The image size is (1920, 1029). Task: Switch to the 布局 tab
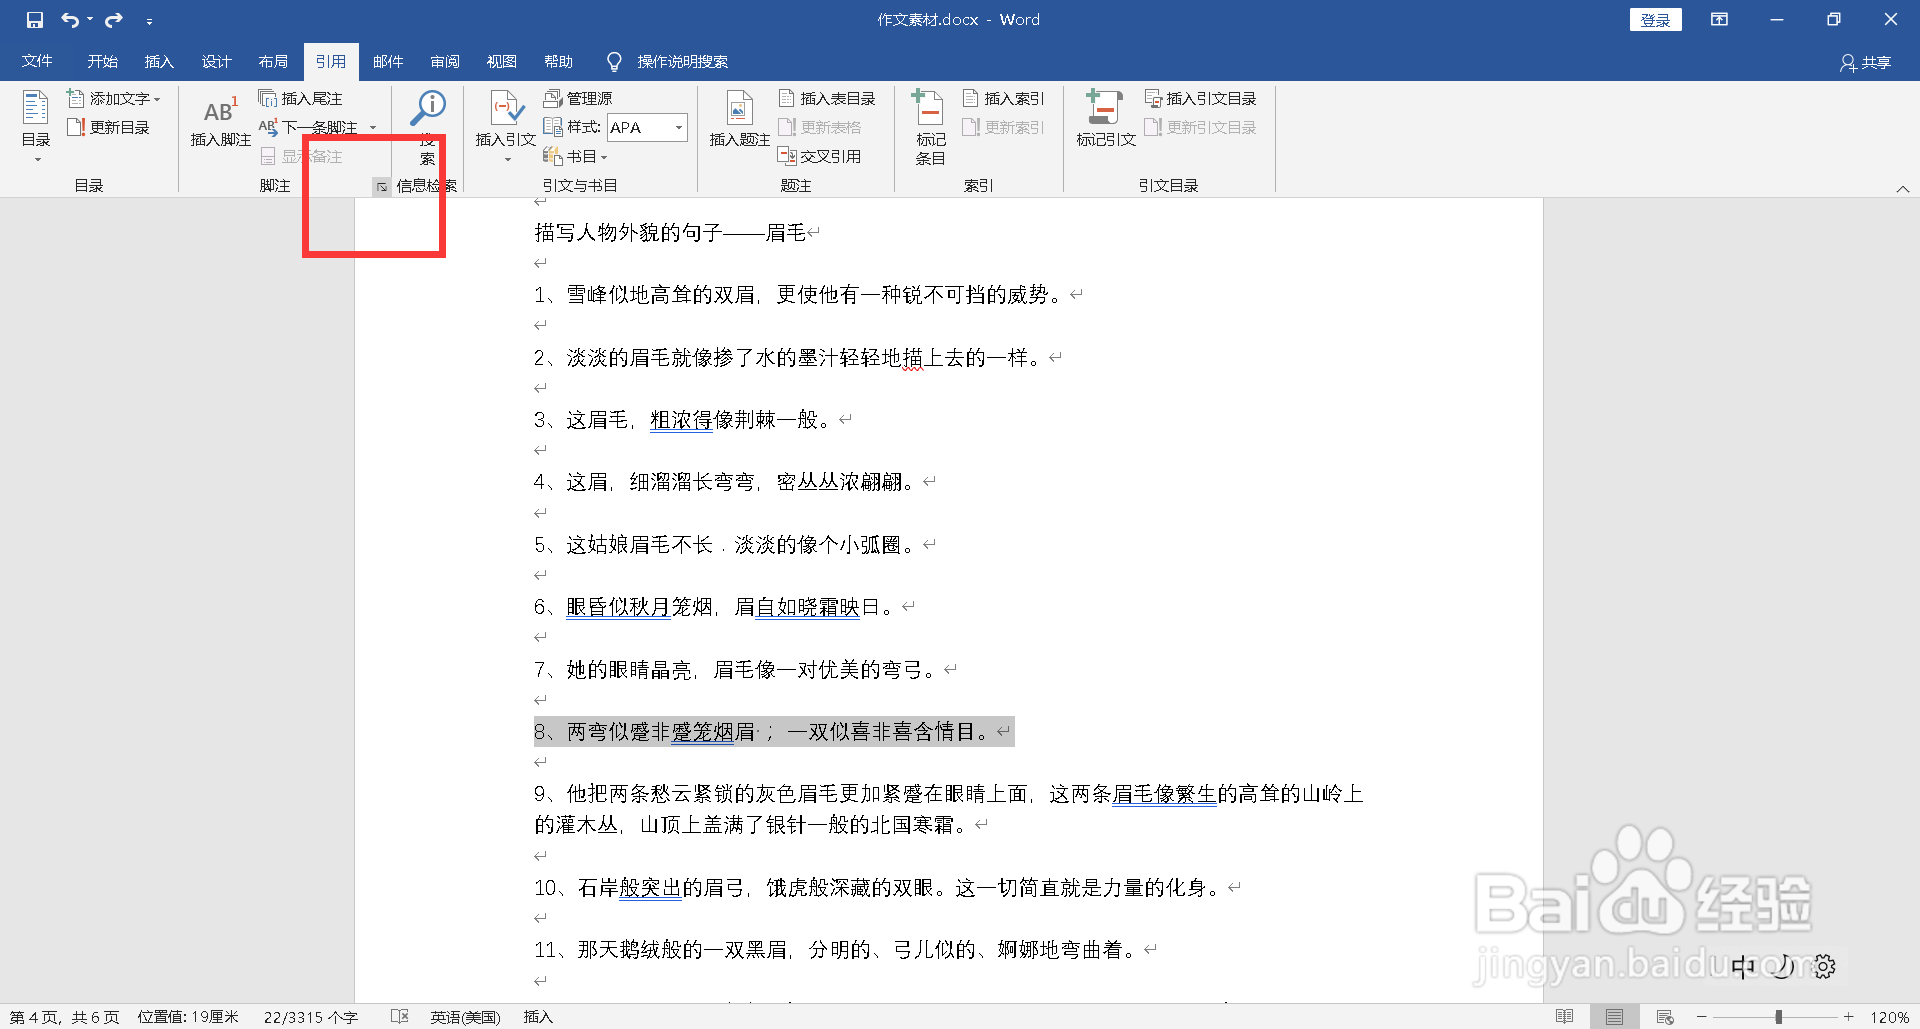[273, 61]
